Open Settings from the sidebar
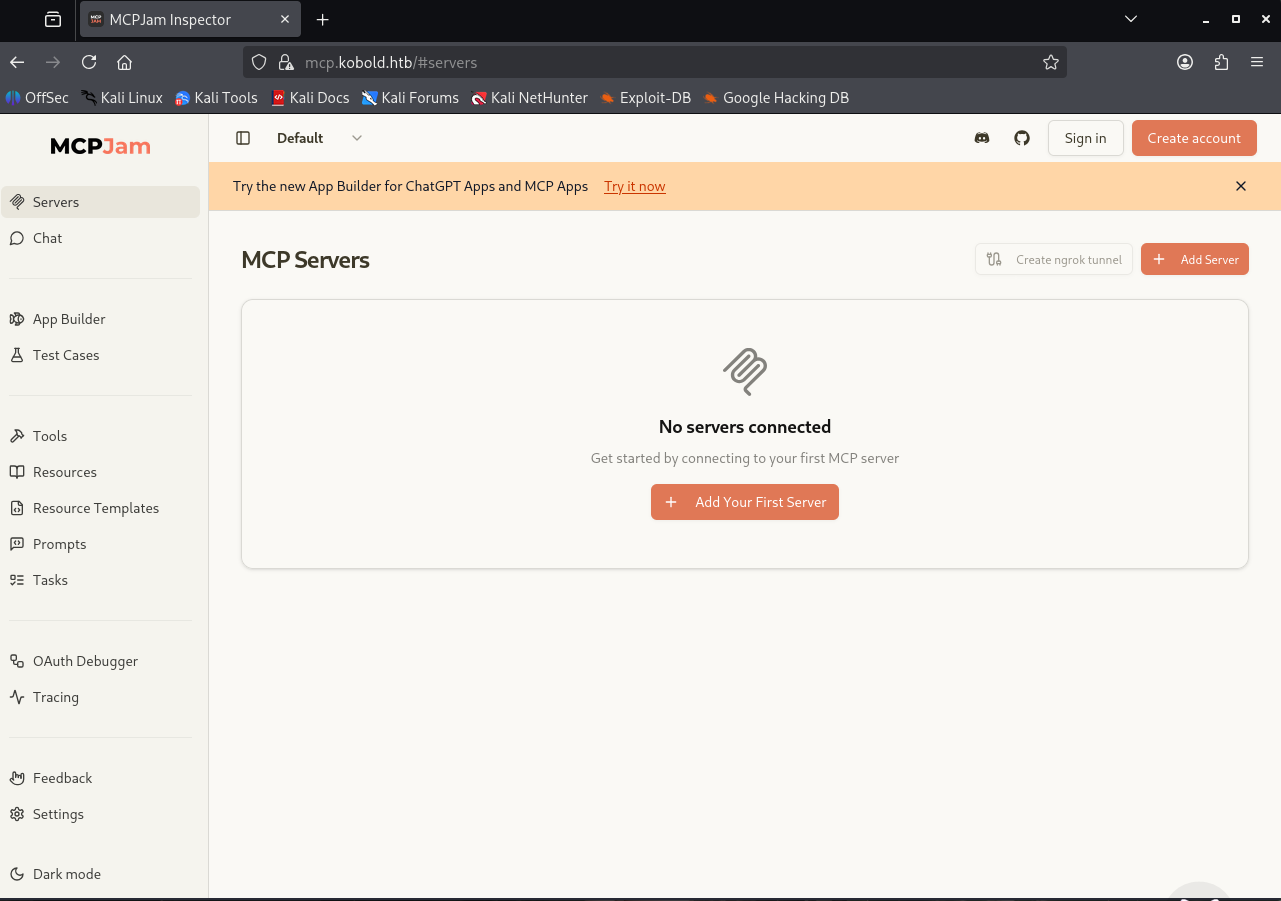Viewport: 1281px width, 901px height. [x=58, y=814]
